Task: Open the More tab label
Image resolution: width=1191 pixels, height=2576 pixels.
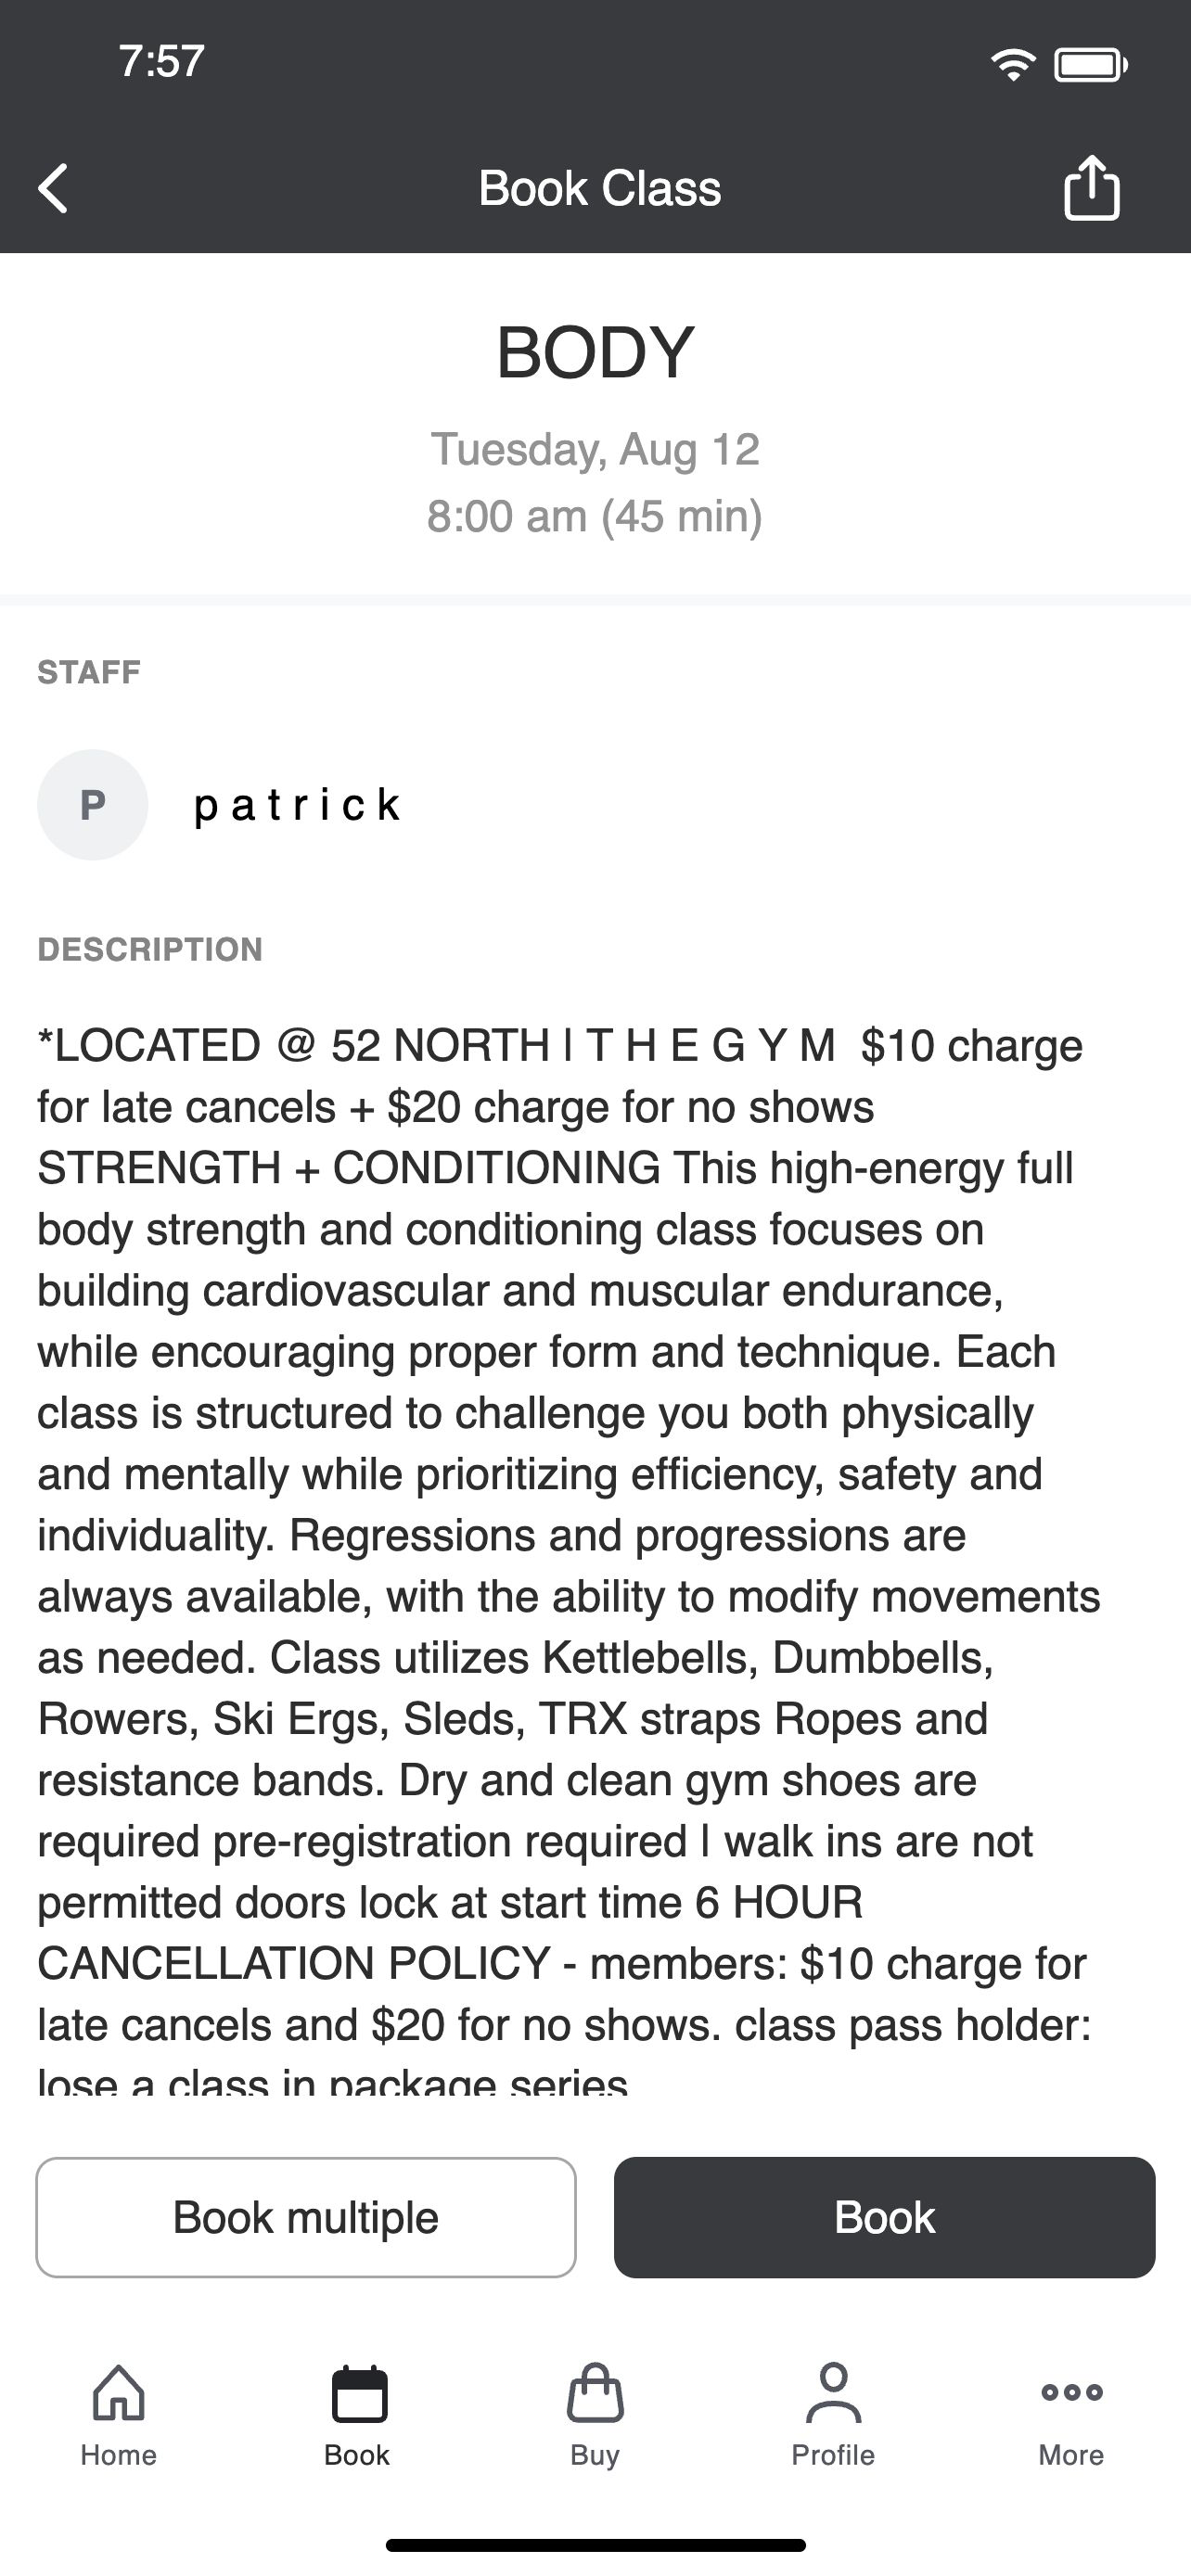Action: 1071,2455
